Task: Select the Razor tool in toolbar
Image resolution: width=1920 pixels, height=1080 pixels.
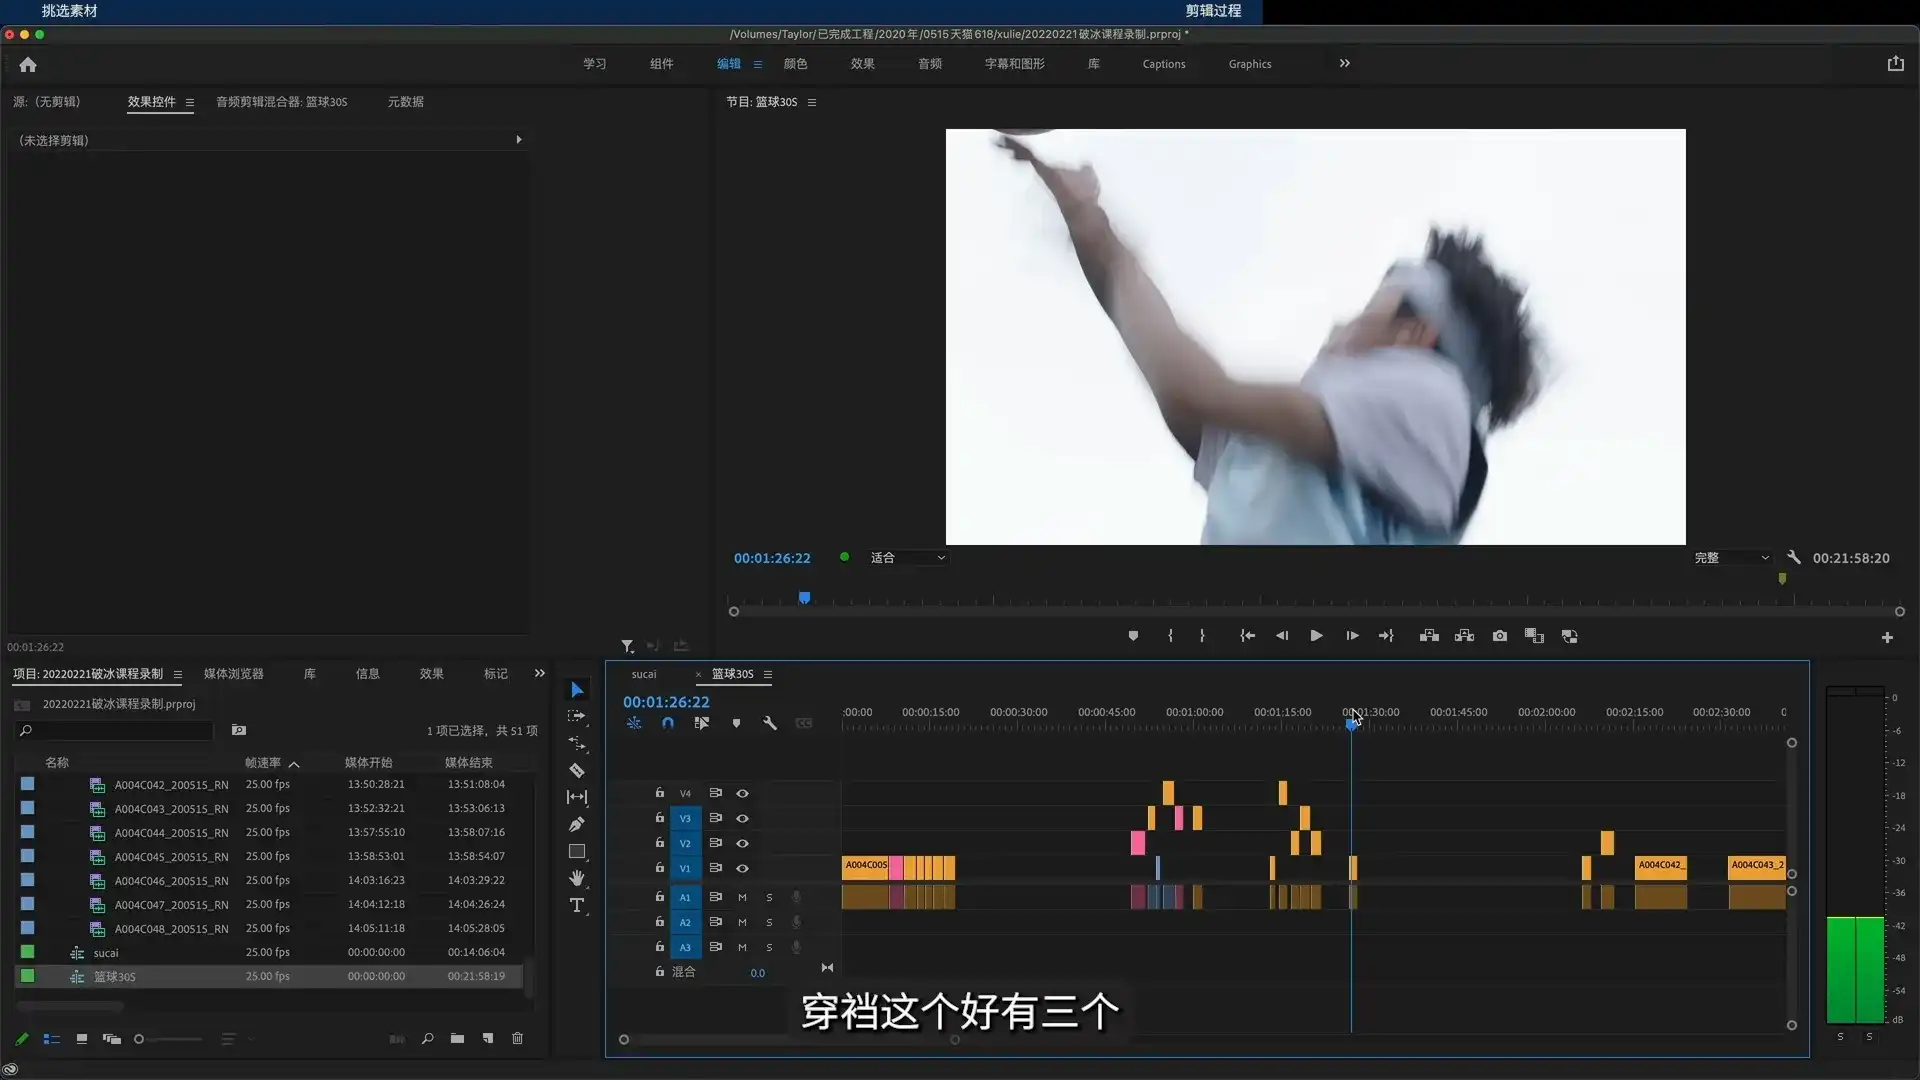Action: pyautogui.click(x=577, y=771)
